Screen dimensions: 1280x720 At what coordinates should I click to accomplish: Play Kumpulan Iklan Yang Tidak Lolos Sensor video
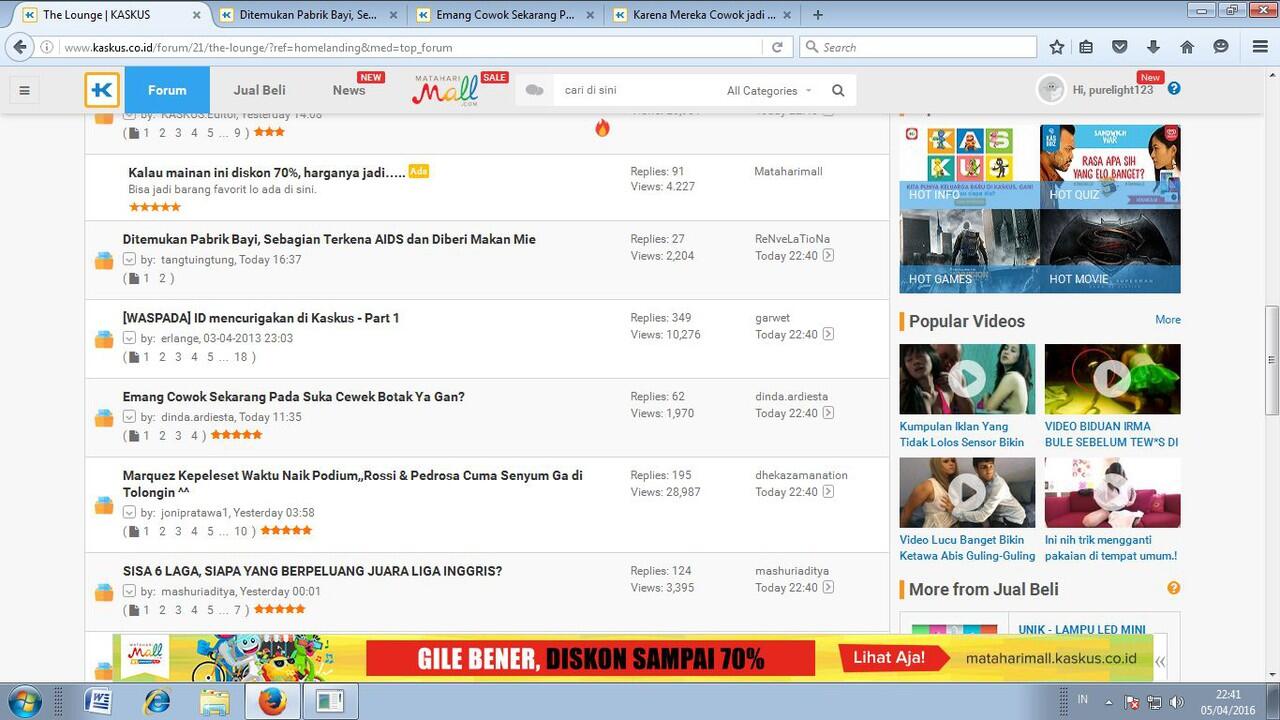[x=967, y=379]
